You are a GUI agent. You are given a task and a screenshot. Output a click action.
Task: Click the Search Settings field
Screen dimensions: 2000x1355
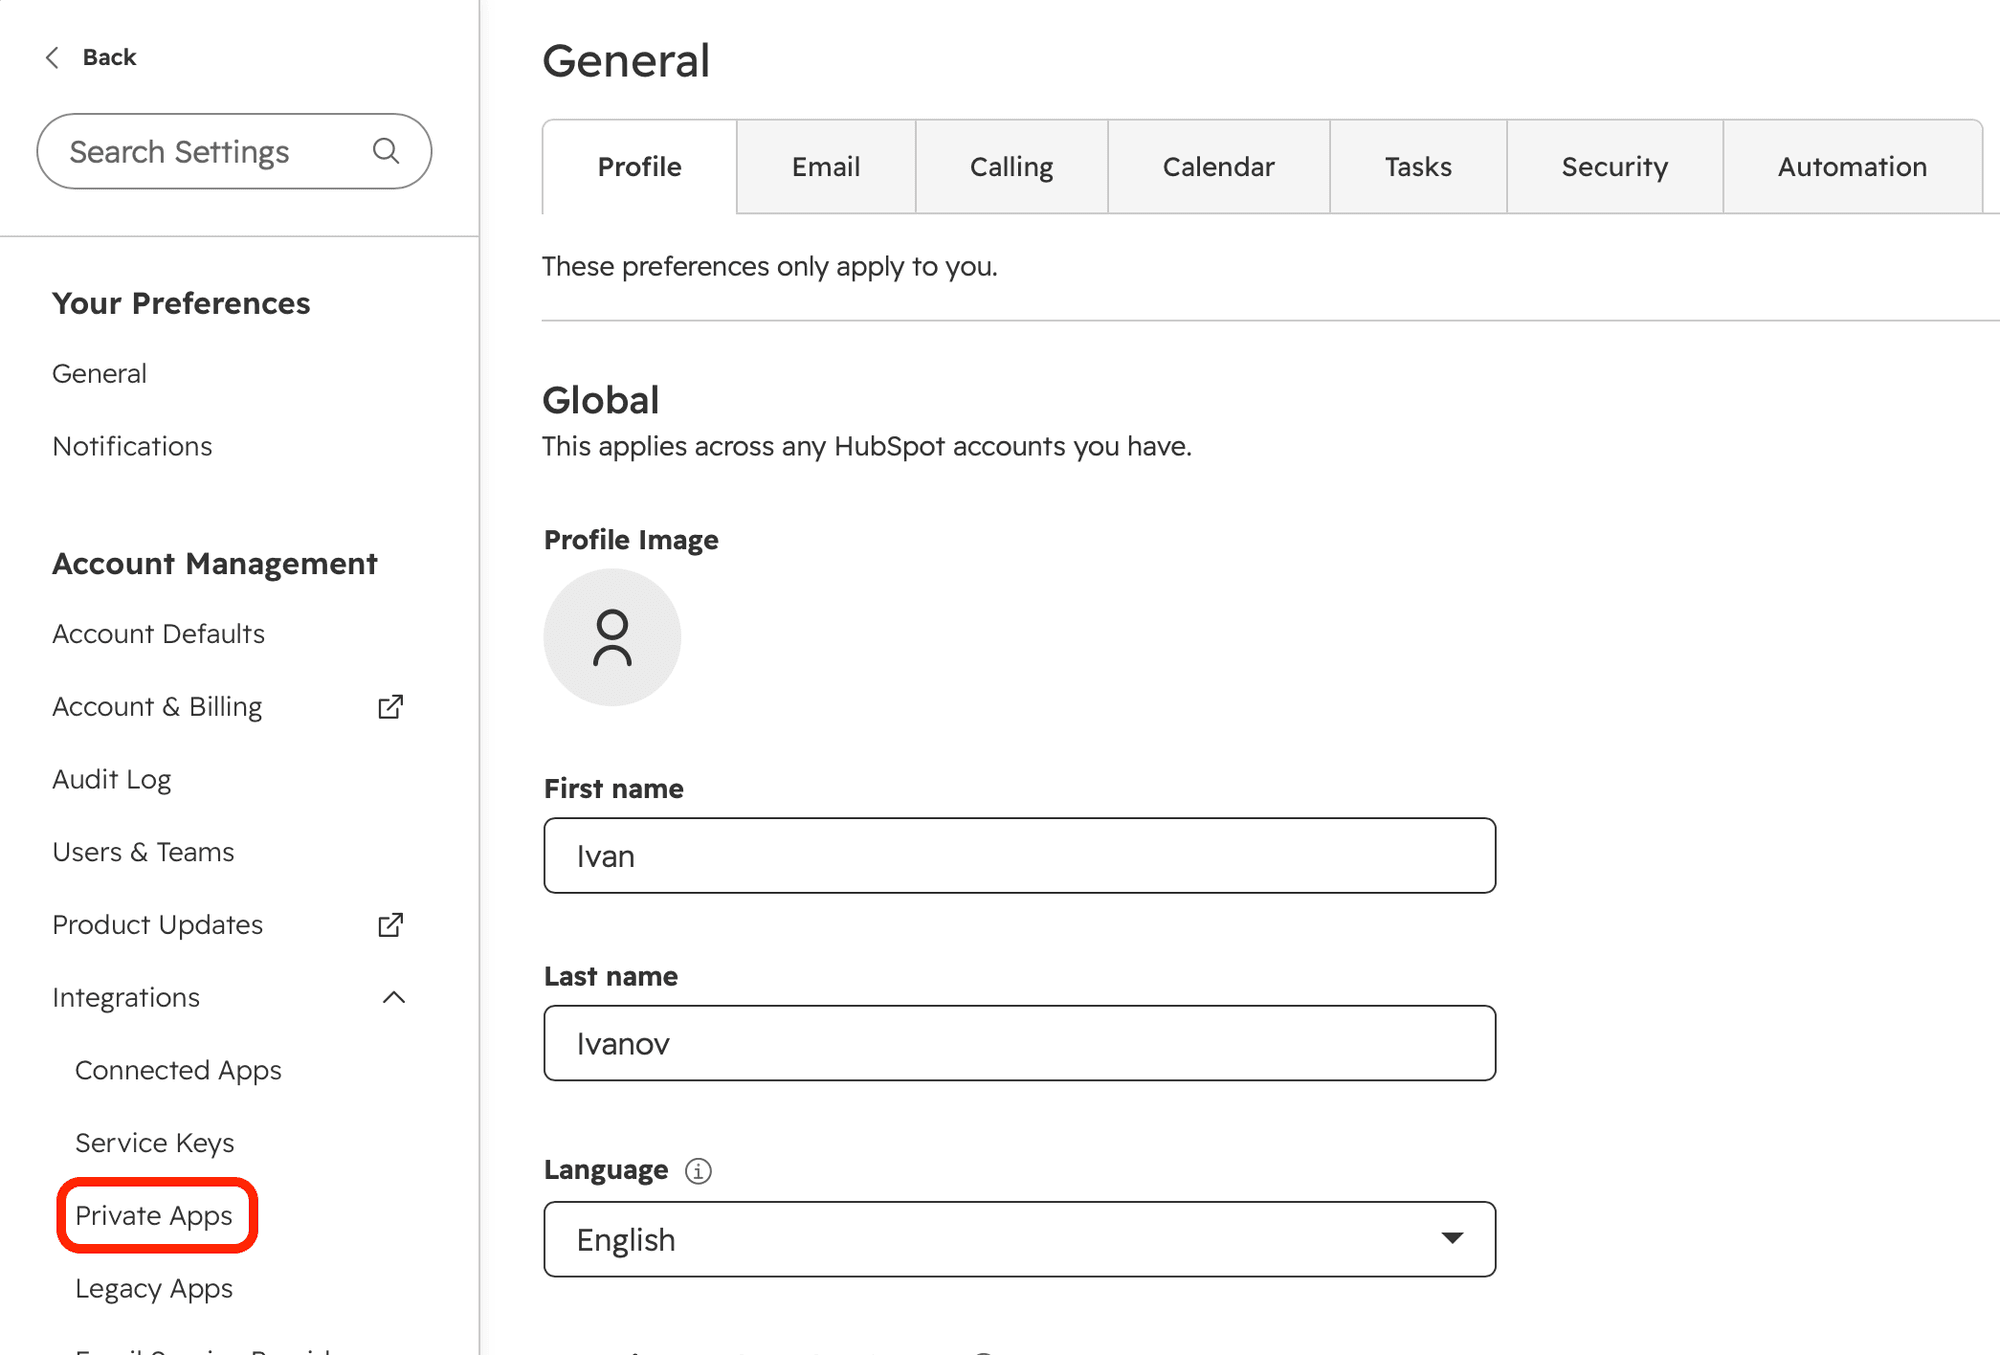click(234, 151)
